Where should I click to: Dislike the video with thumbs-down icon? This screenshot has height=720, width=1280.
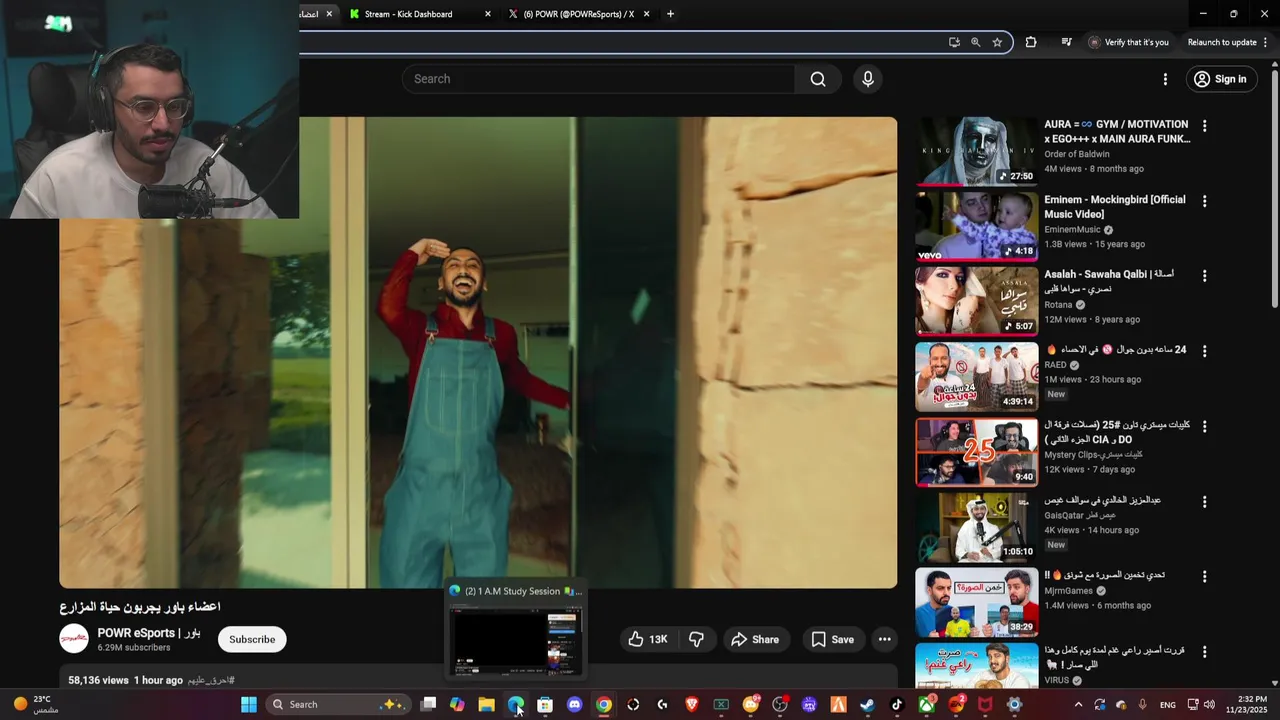click(697, 639)
